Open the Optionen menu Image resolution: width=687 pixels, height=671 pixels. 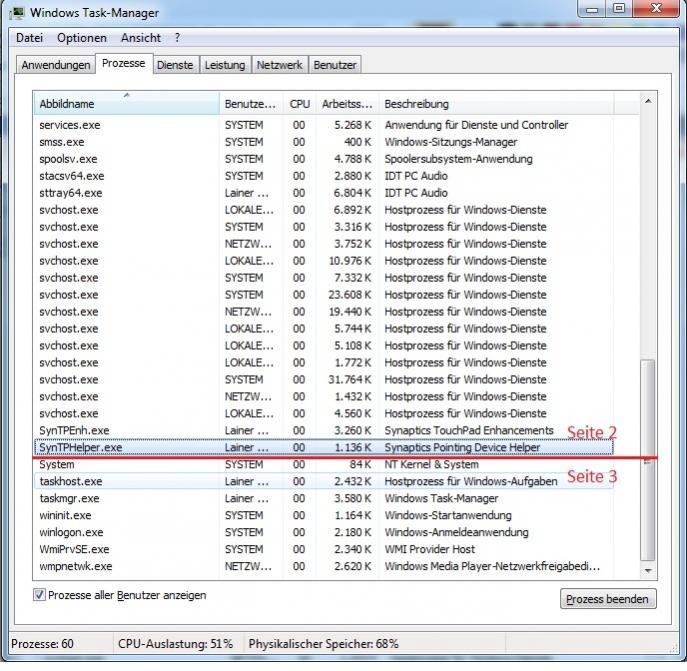pos(82,38)
